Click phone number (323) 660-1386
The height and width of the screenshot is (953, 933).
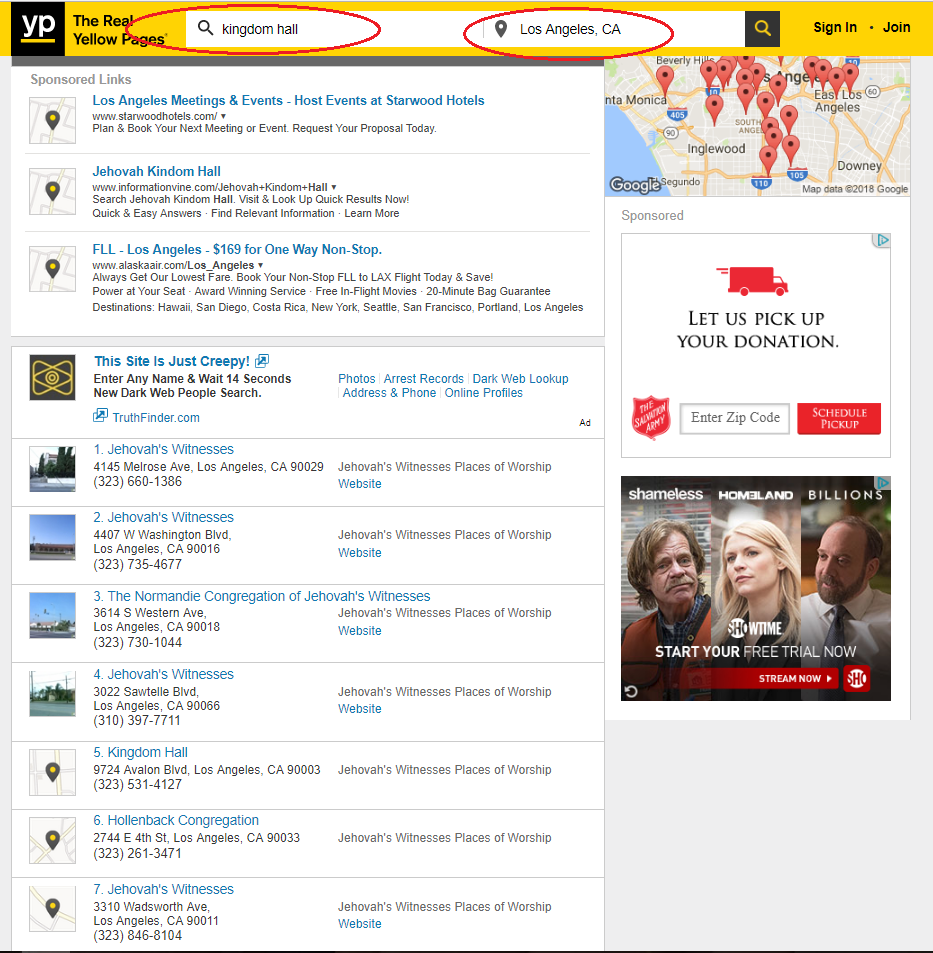pos(137,481)
